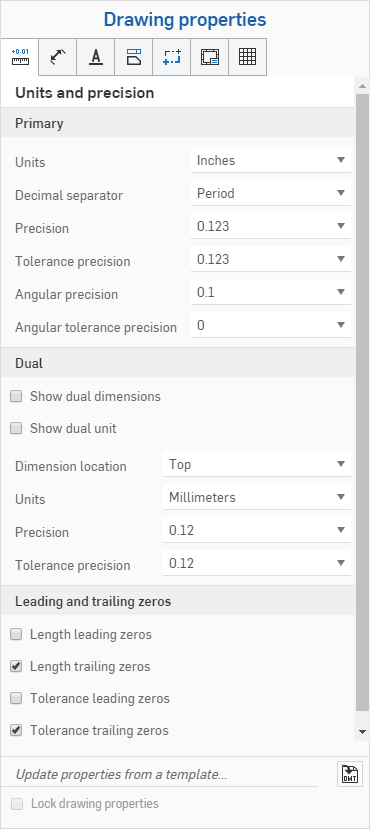Switch to the Dimensions arrow tab icon
Screen dimensions: 370x829
coord(58,57)
